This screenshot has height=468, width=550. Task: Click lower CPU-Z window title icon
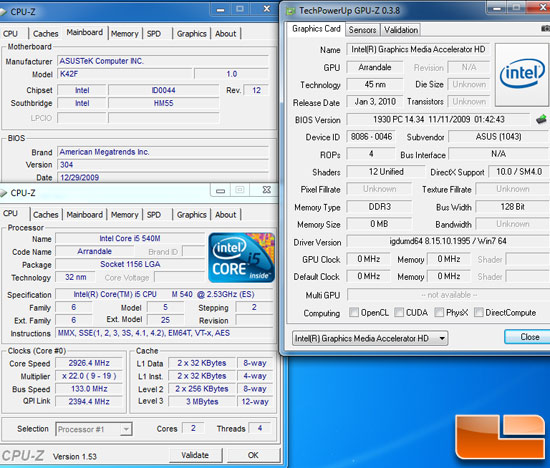(x=3, y=193)
